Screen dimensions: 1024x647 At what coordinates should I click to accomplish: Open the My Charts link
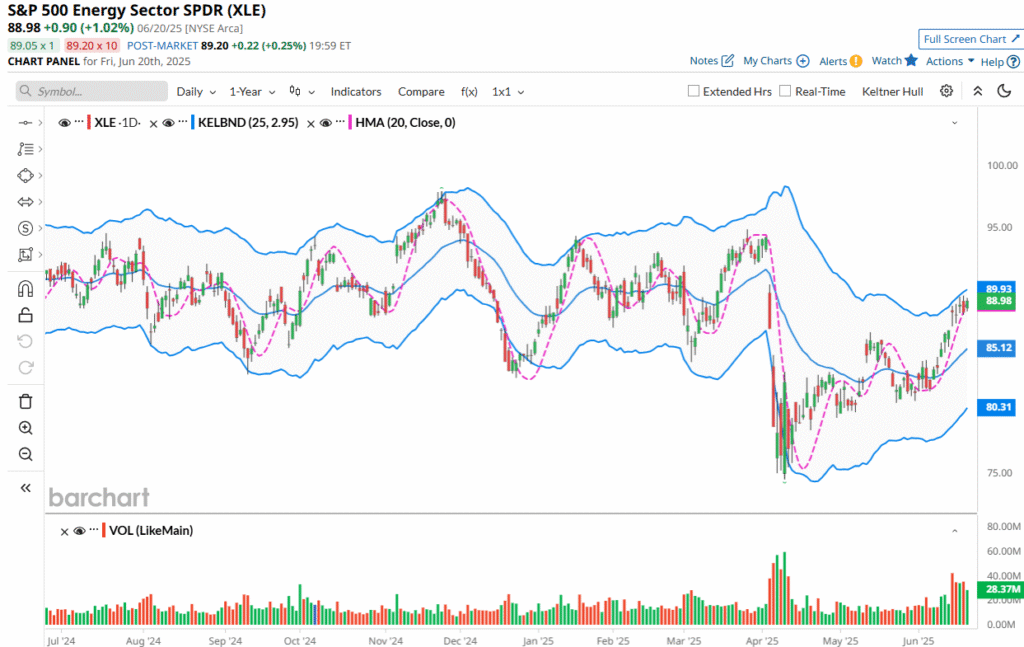tap(776, 61)
